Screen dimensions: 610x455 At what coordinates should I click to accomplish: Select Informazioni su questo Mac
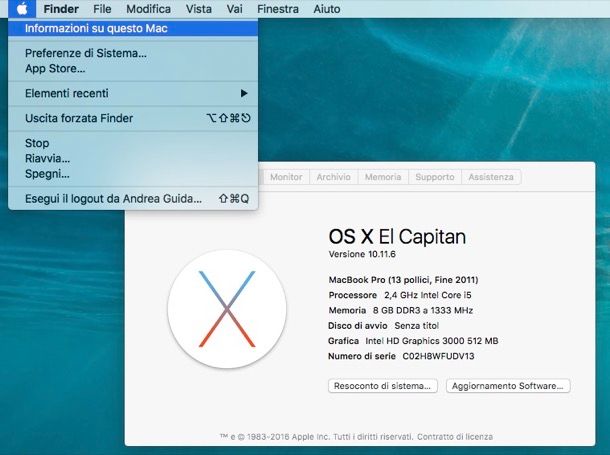[x=133, y=28]
